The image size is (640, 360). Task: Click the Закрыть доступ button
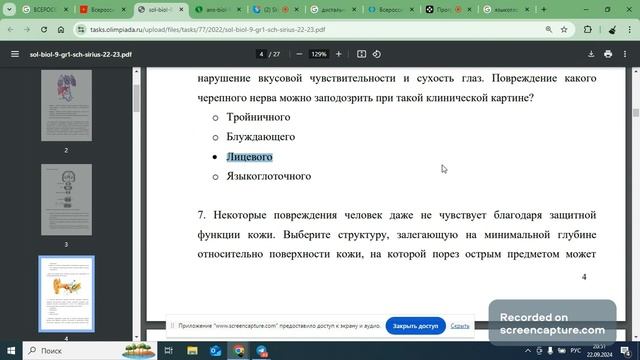(415, 326)
